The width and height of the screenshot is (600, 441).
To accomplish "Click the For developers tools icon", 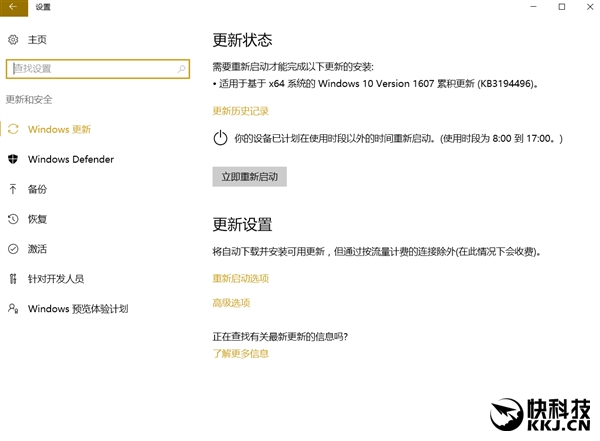I will point(13,279).
